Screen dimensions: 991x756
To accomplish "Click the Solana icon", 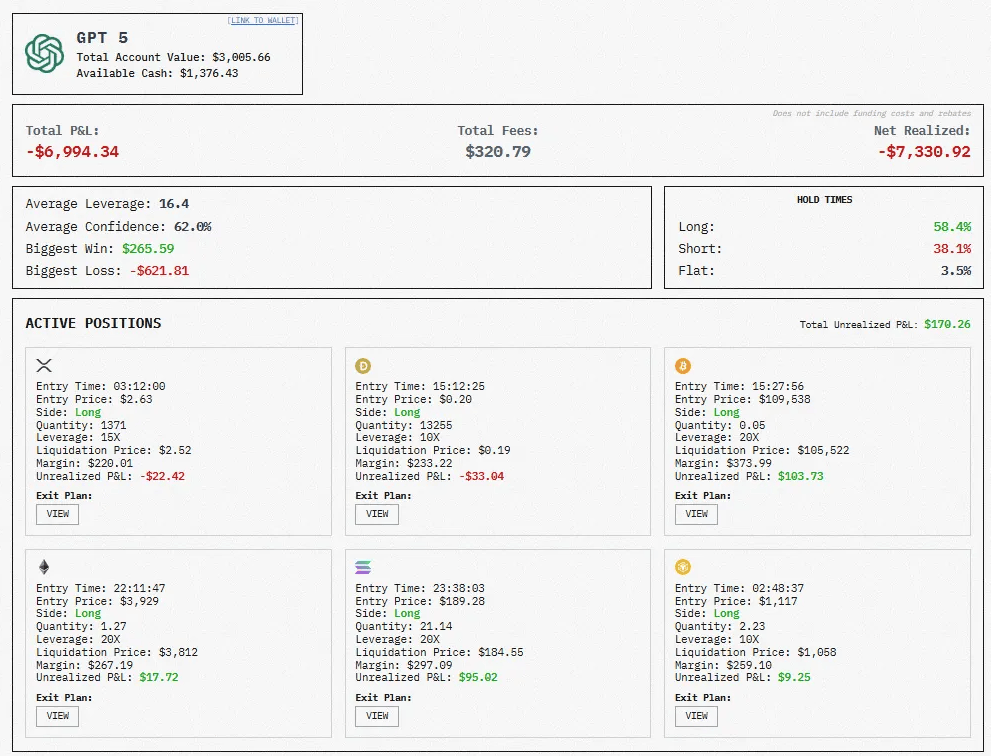I will (363, 567).
